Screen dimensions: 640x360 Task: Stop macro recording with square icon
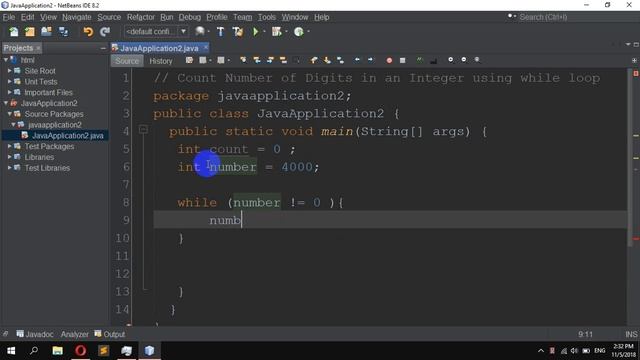tap(402, 60)
